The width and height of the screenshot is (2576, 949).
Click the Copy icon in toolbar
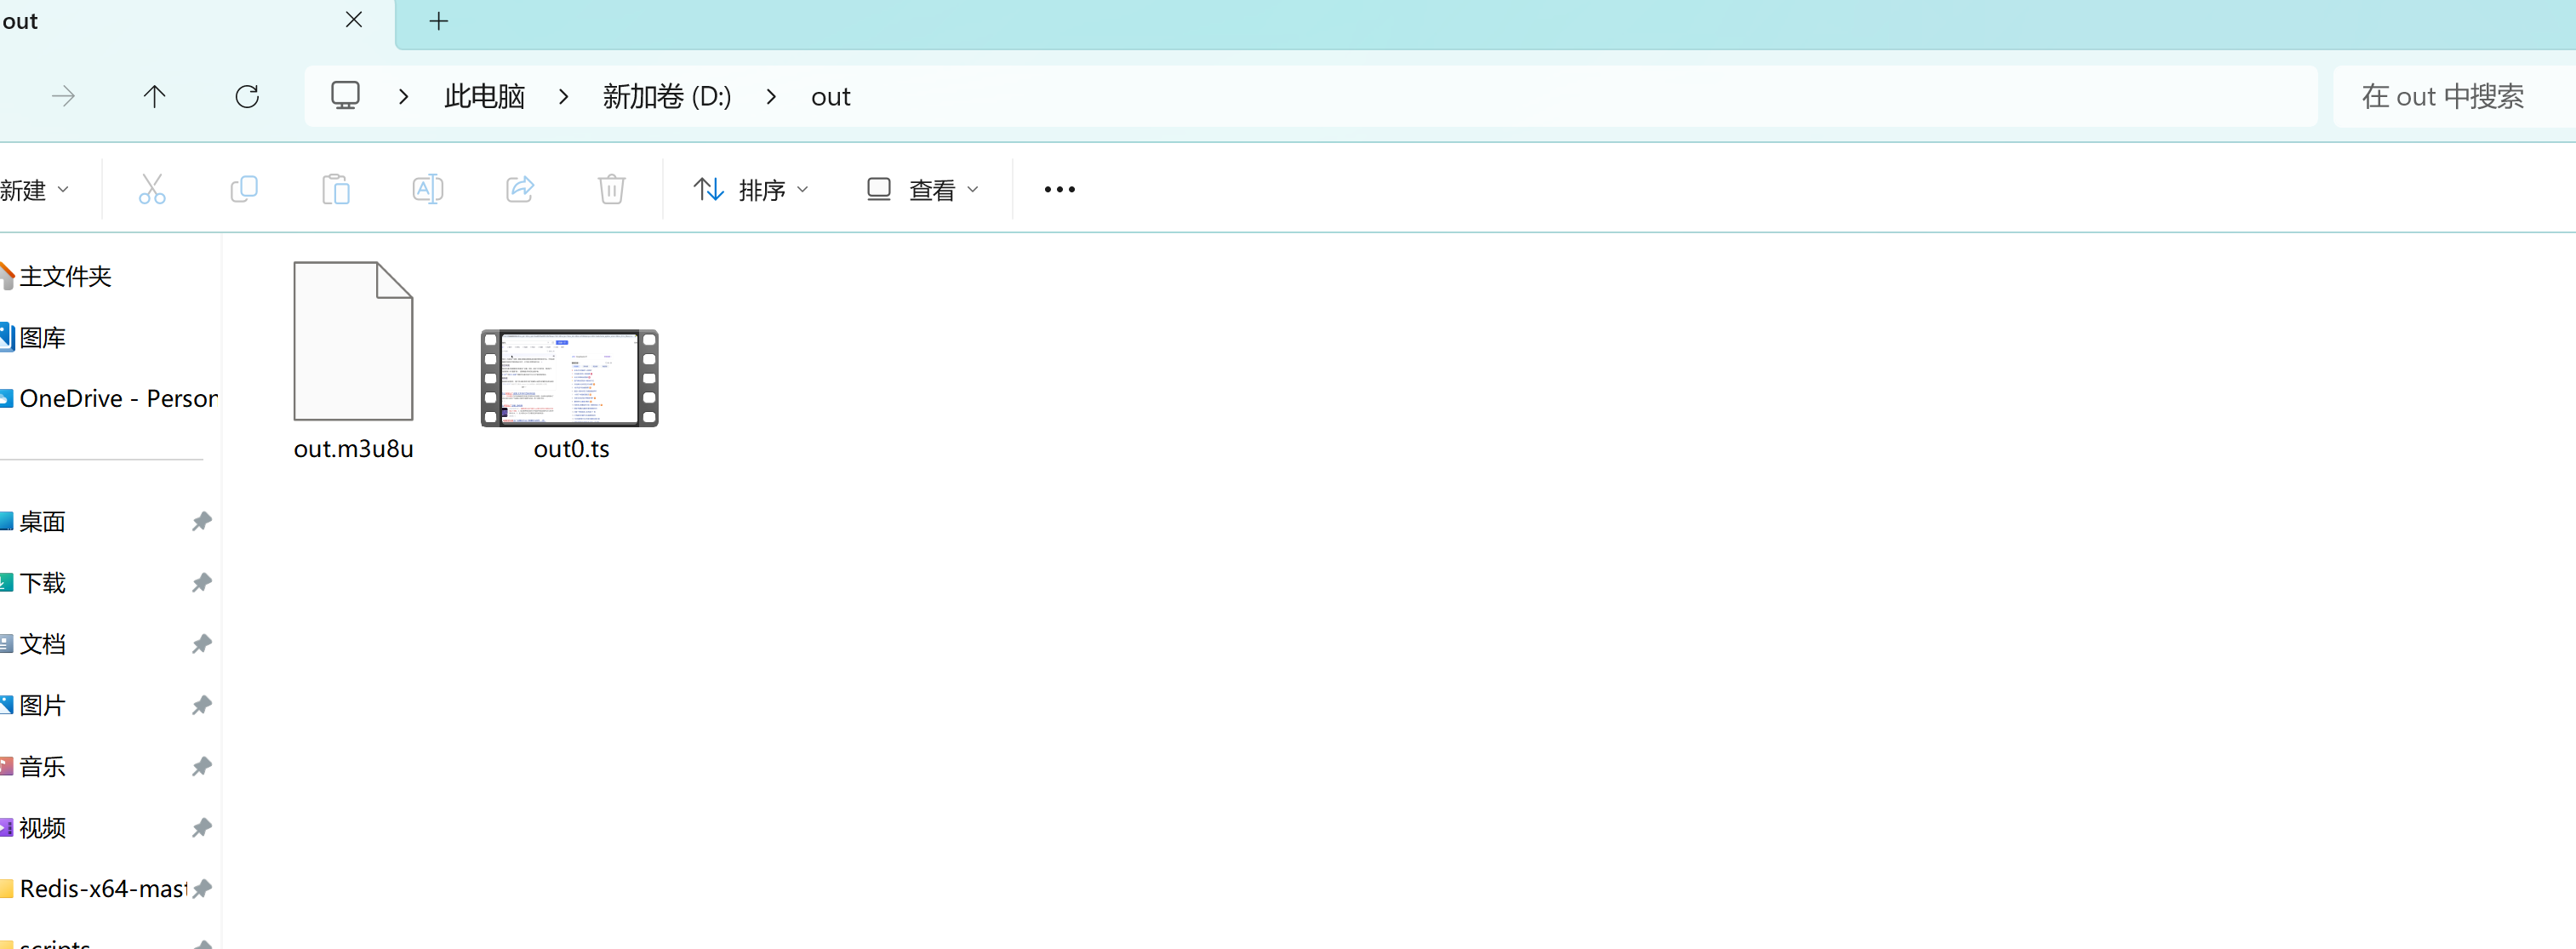coord(244,189)
